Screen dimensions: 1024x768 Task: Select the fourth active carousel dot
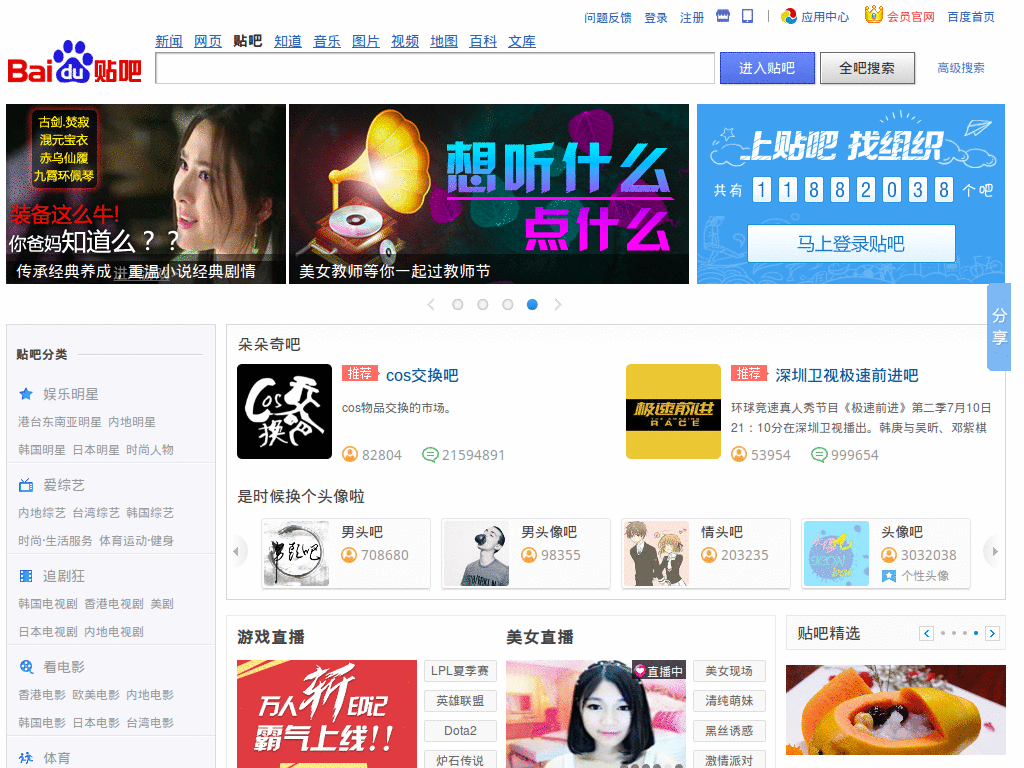(532, 304)
